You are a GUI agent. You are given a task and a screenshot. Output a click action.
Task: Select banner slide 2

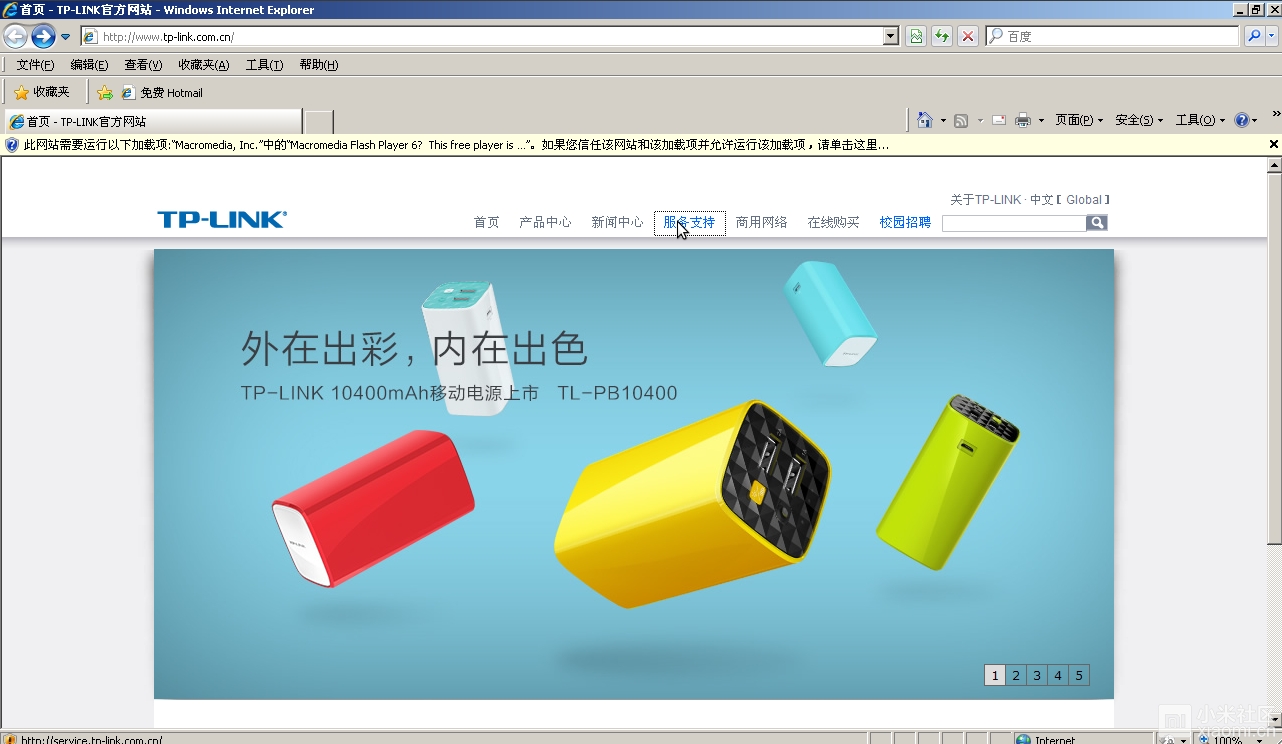pos(1016,675)
